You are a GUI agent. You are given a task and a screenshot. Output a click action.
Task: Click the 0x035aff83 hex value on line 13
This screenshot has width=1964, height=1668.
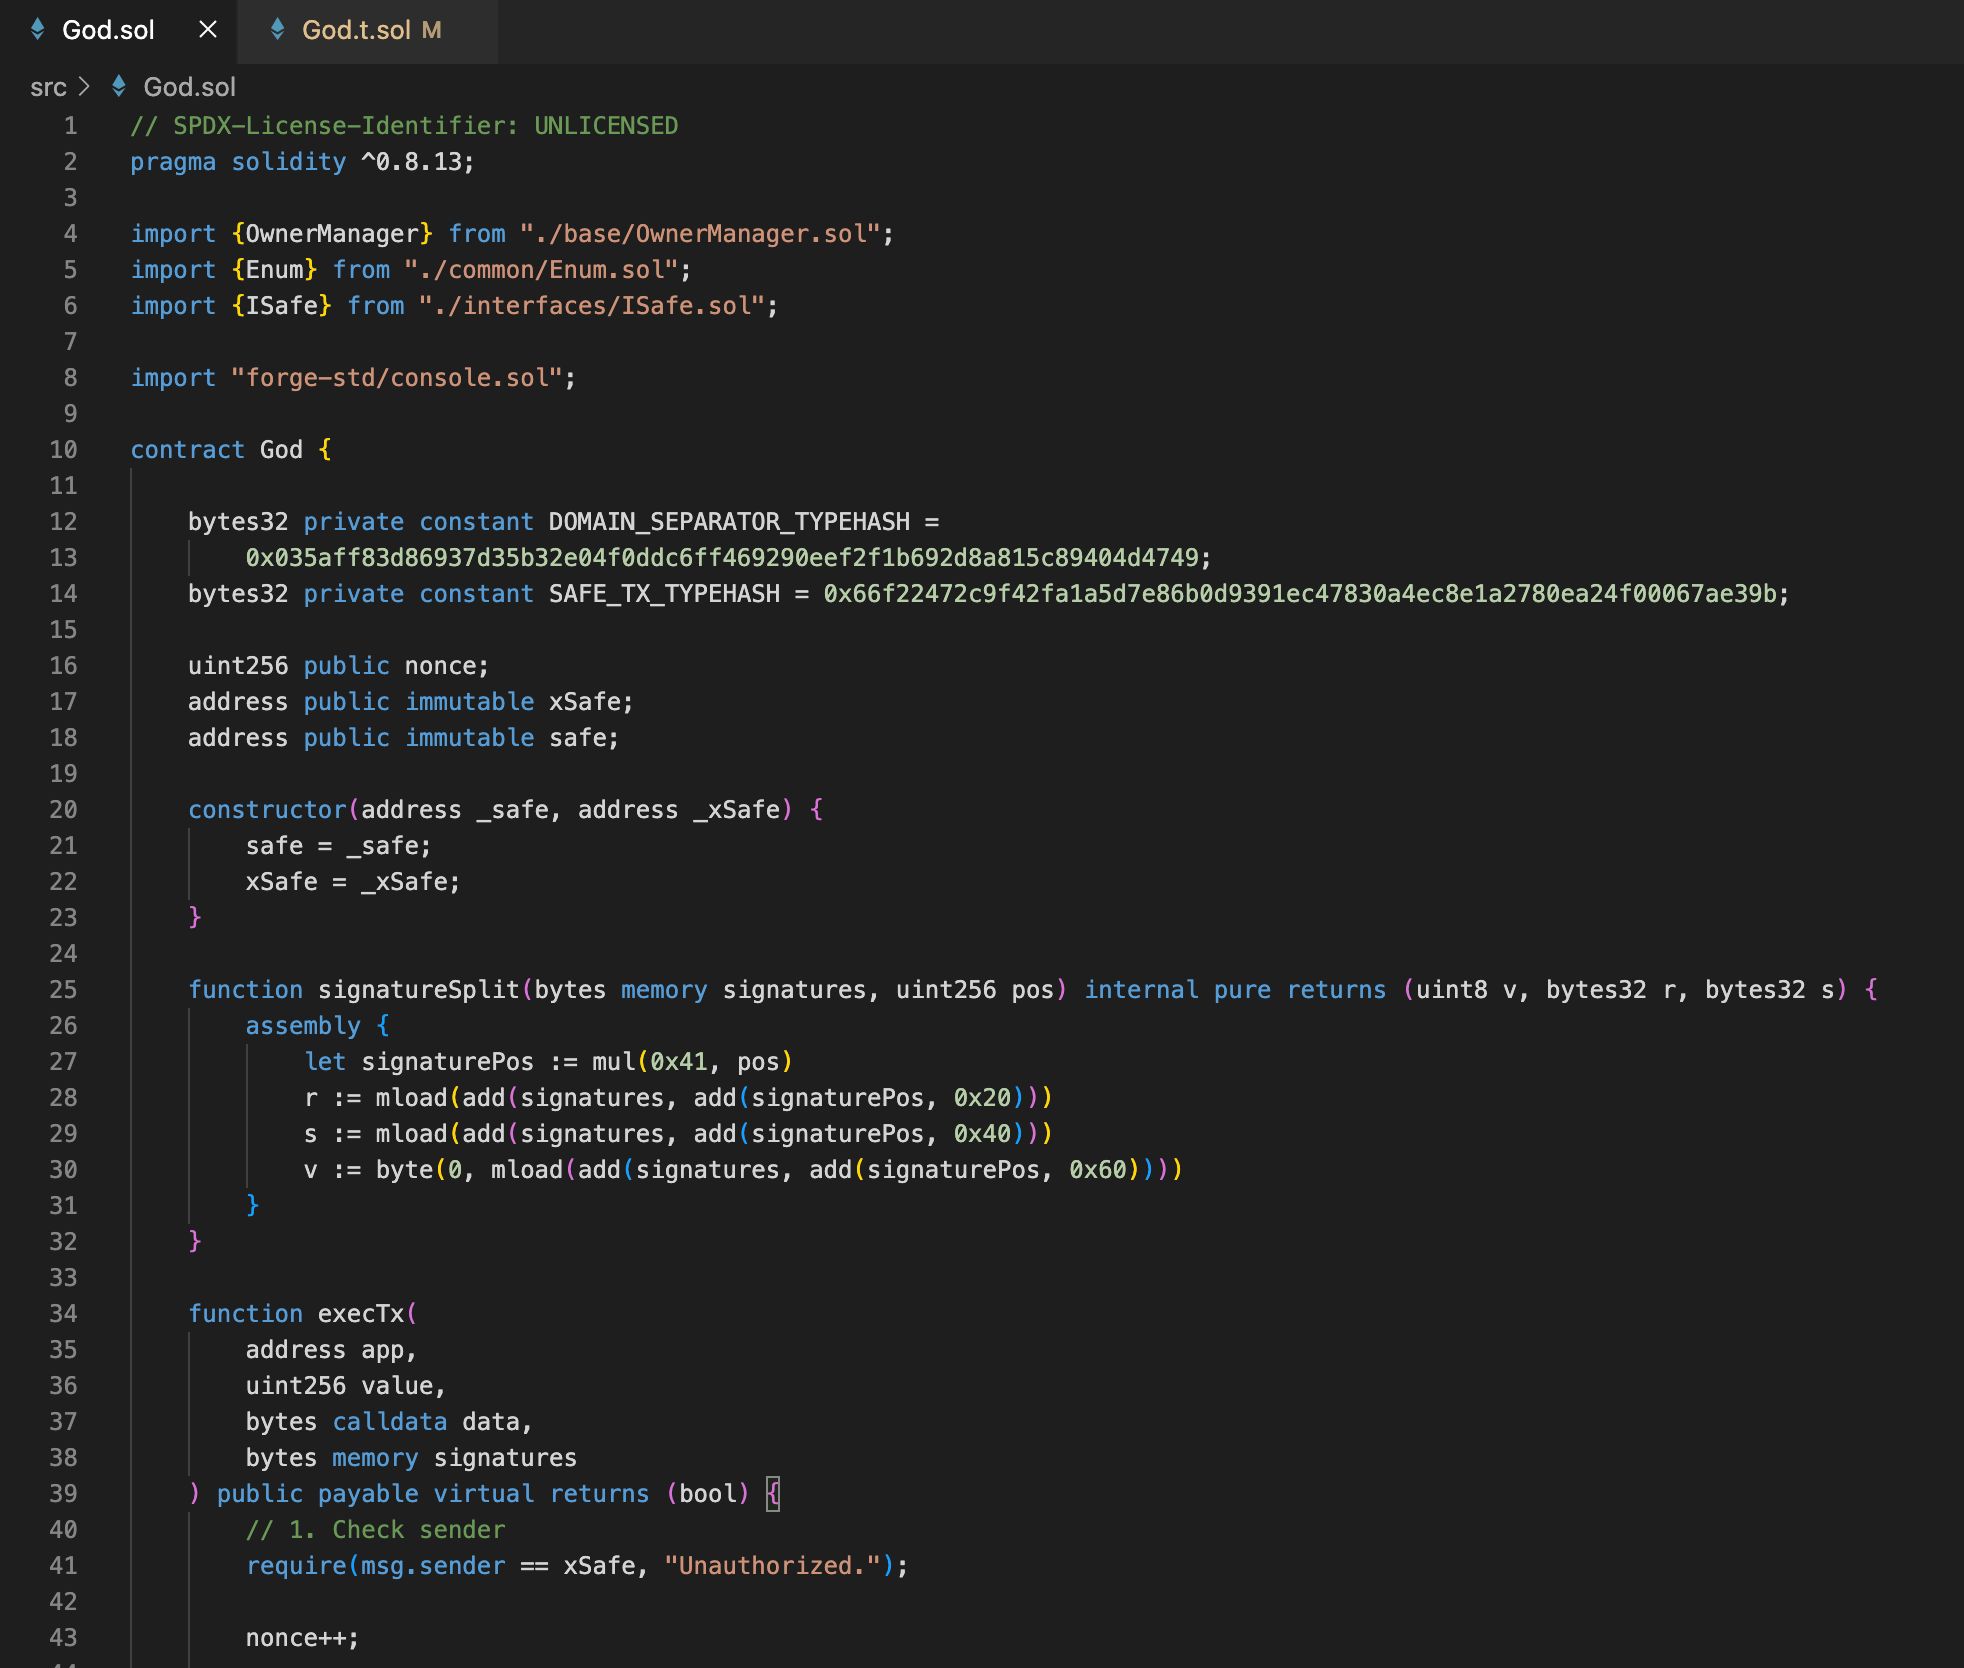pyautogui.click(x=722, y=558)
